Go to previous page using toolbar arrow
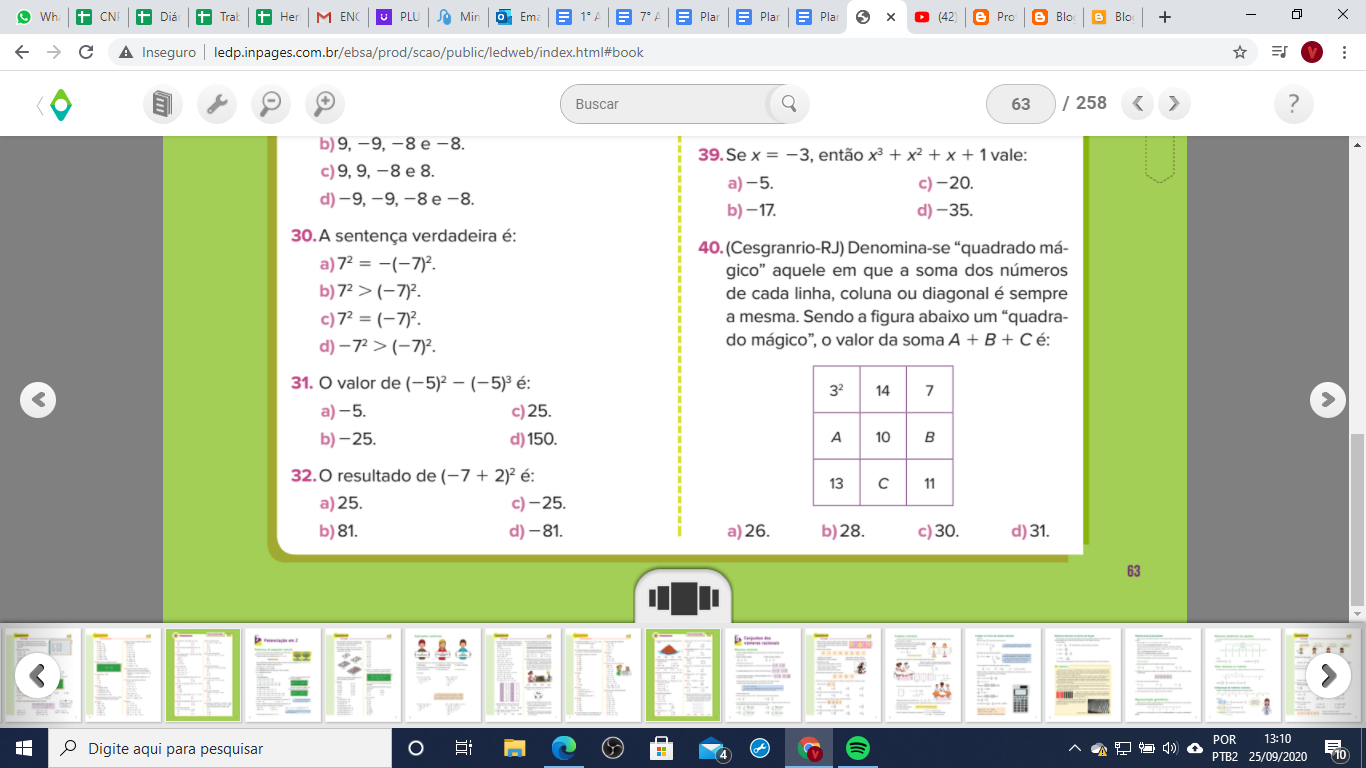Screen dimensions: 1366x768 pyautogui.click(x=1138, y=103)
